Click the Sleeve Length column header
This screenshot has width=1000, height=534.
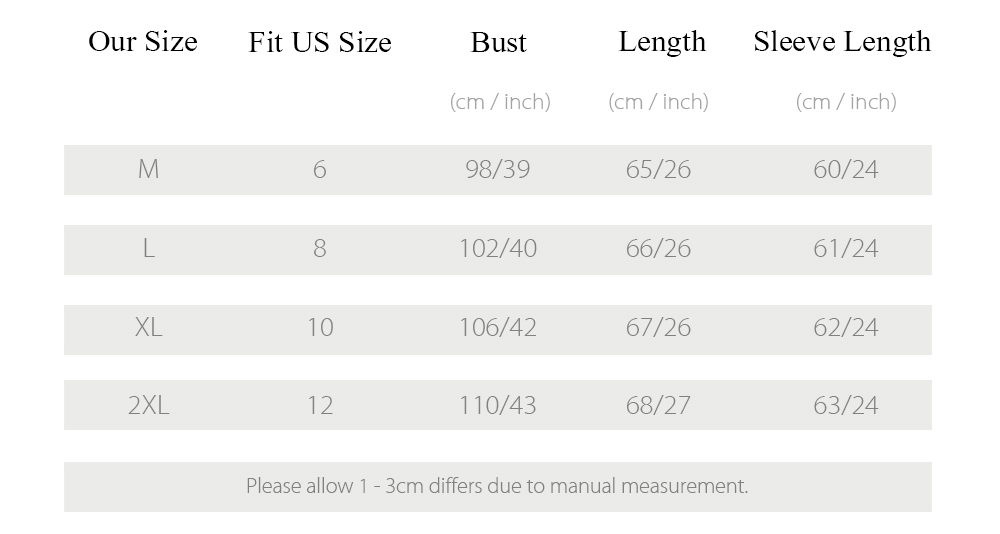tap(842, 43)
